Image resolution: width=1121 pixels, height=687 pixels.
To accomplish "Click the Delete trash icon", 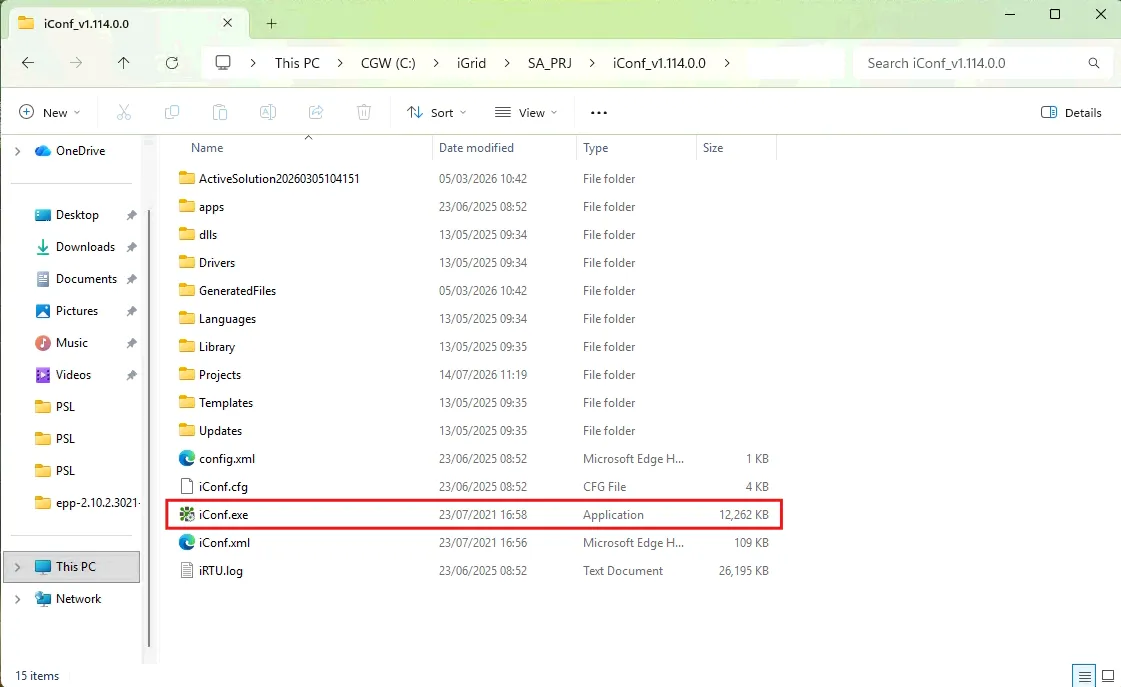I will pos(364,112).
